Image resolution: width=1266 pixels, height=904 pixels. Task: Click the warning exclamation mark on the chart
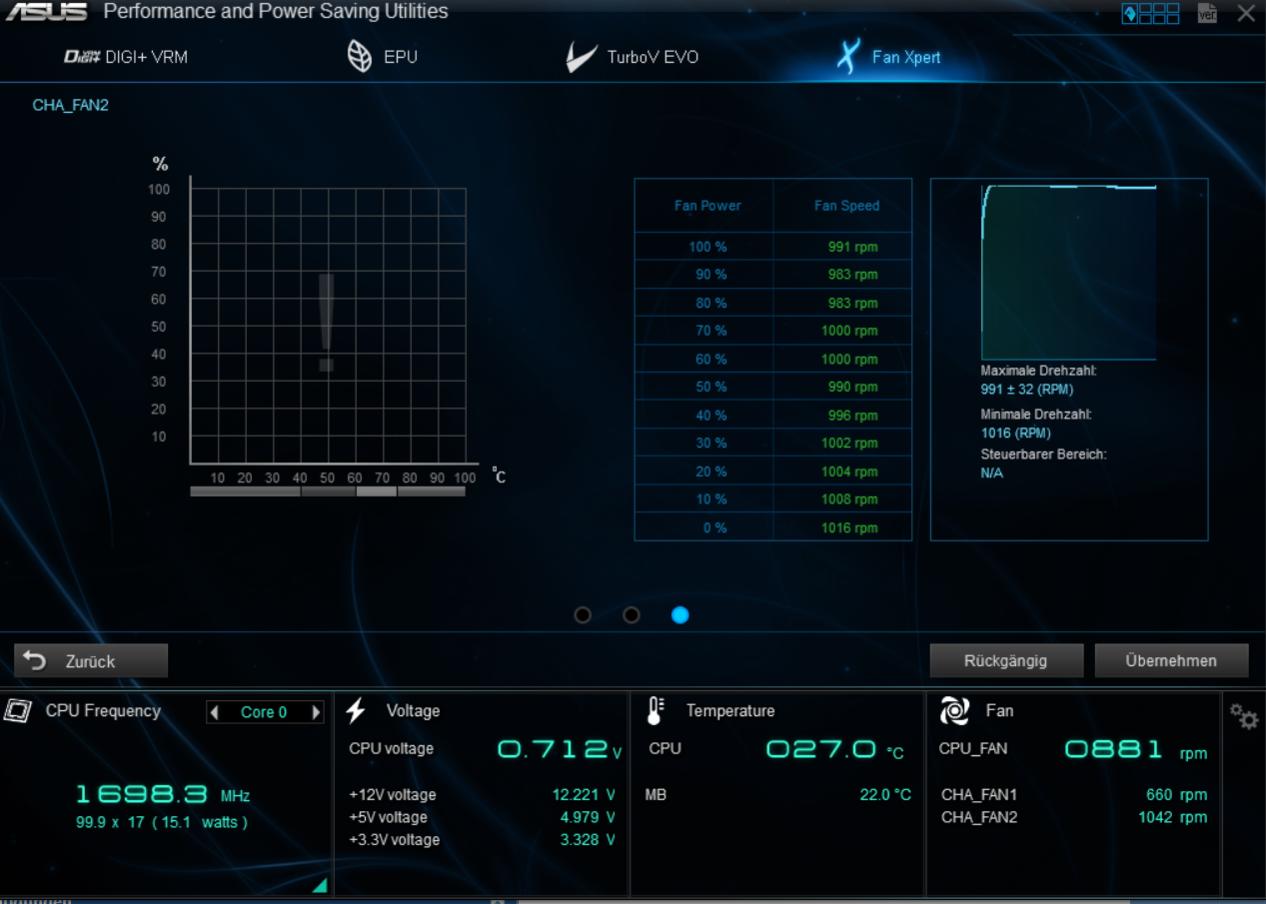tap(326, 322)
